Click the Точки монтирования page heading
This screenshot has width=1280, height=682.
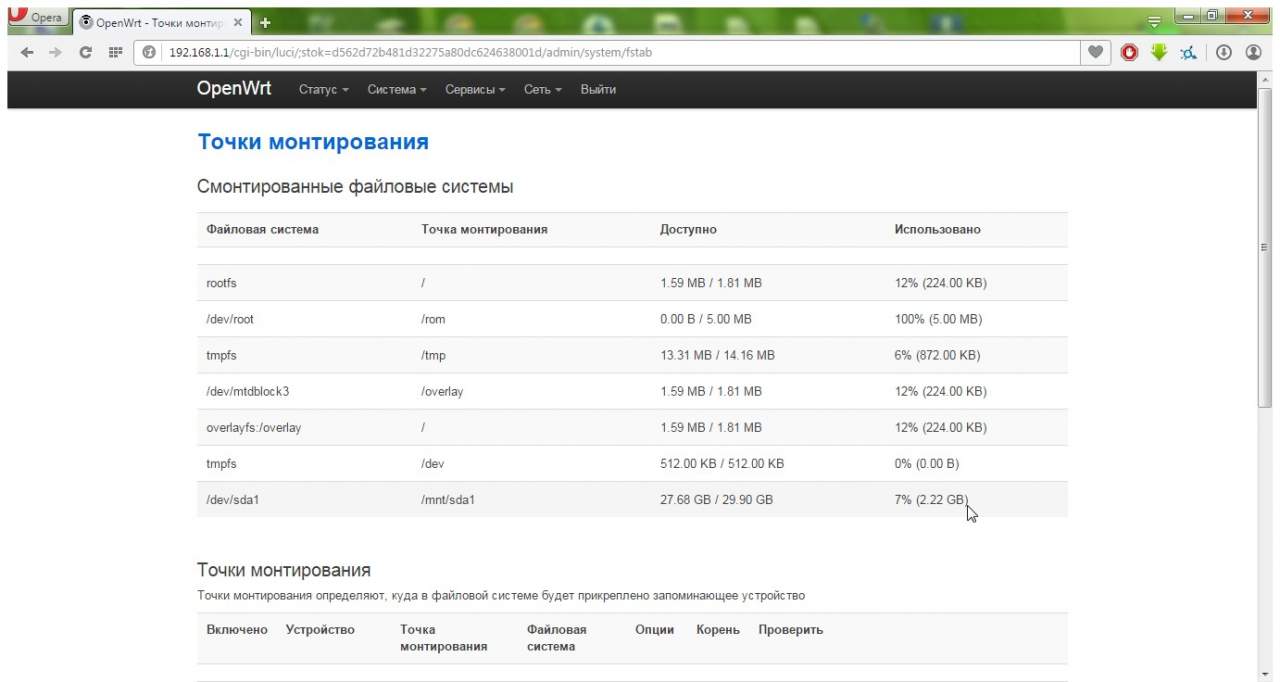point(313,142)
